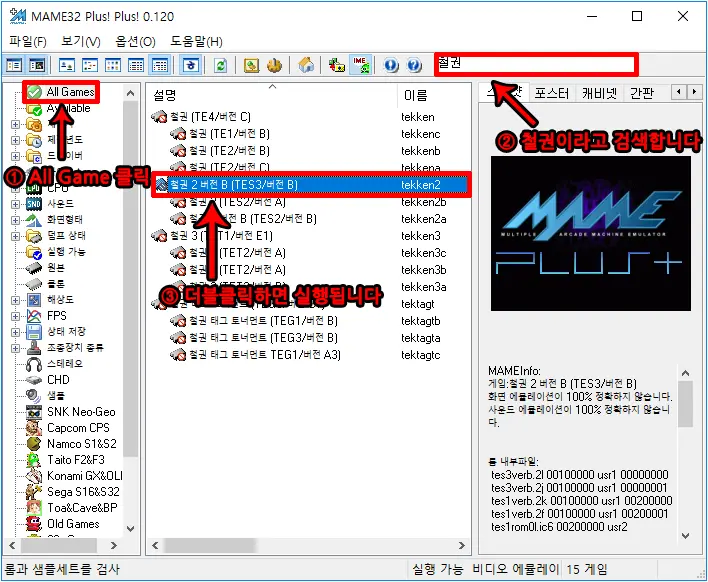Switch to the 간판 tab
Screen dimensions: 708x582
pyautogui.click(x=642, y=93)
